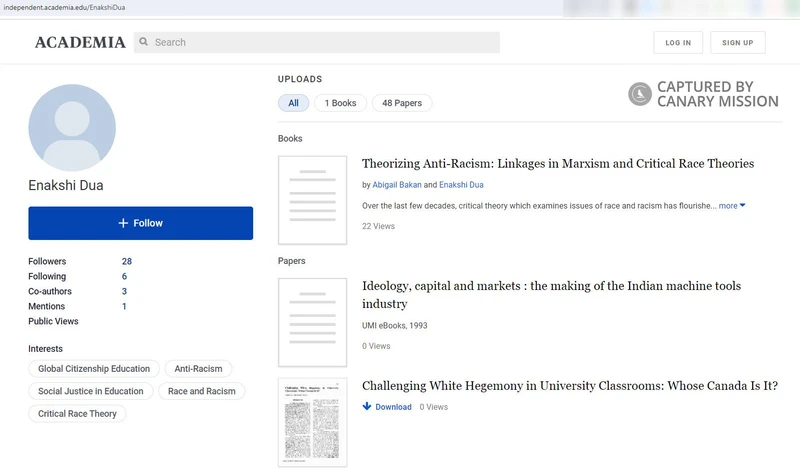
Task: Click the profile avatar placeholder image
Action: tap(72, 127)
